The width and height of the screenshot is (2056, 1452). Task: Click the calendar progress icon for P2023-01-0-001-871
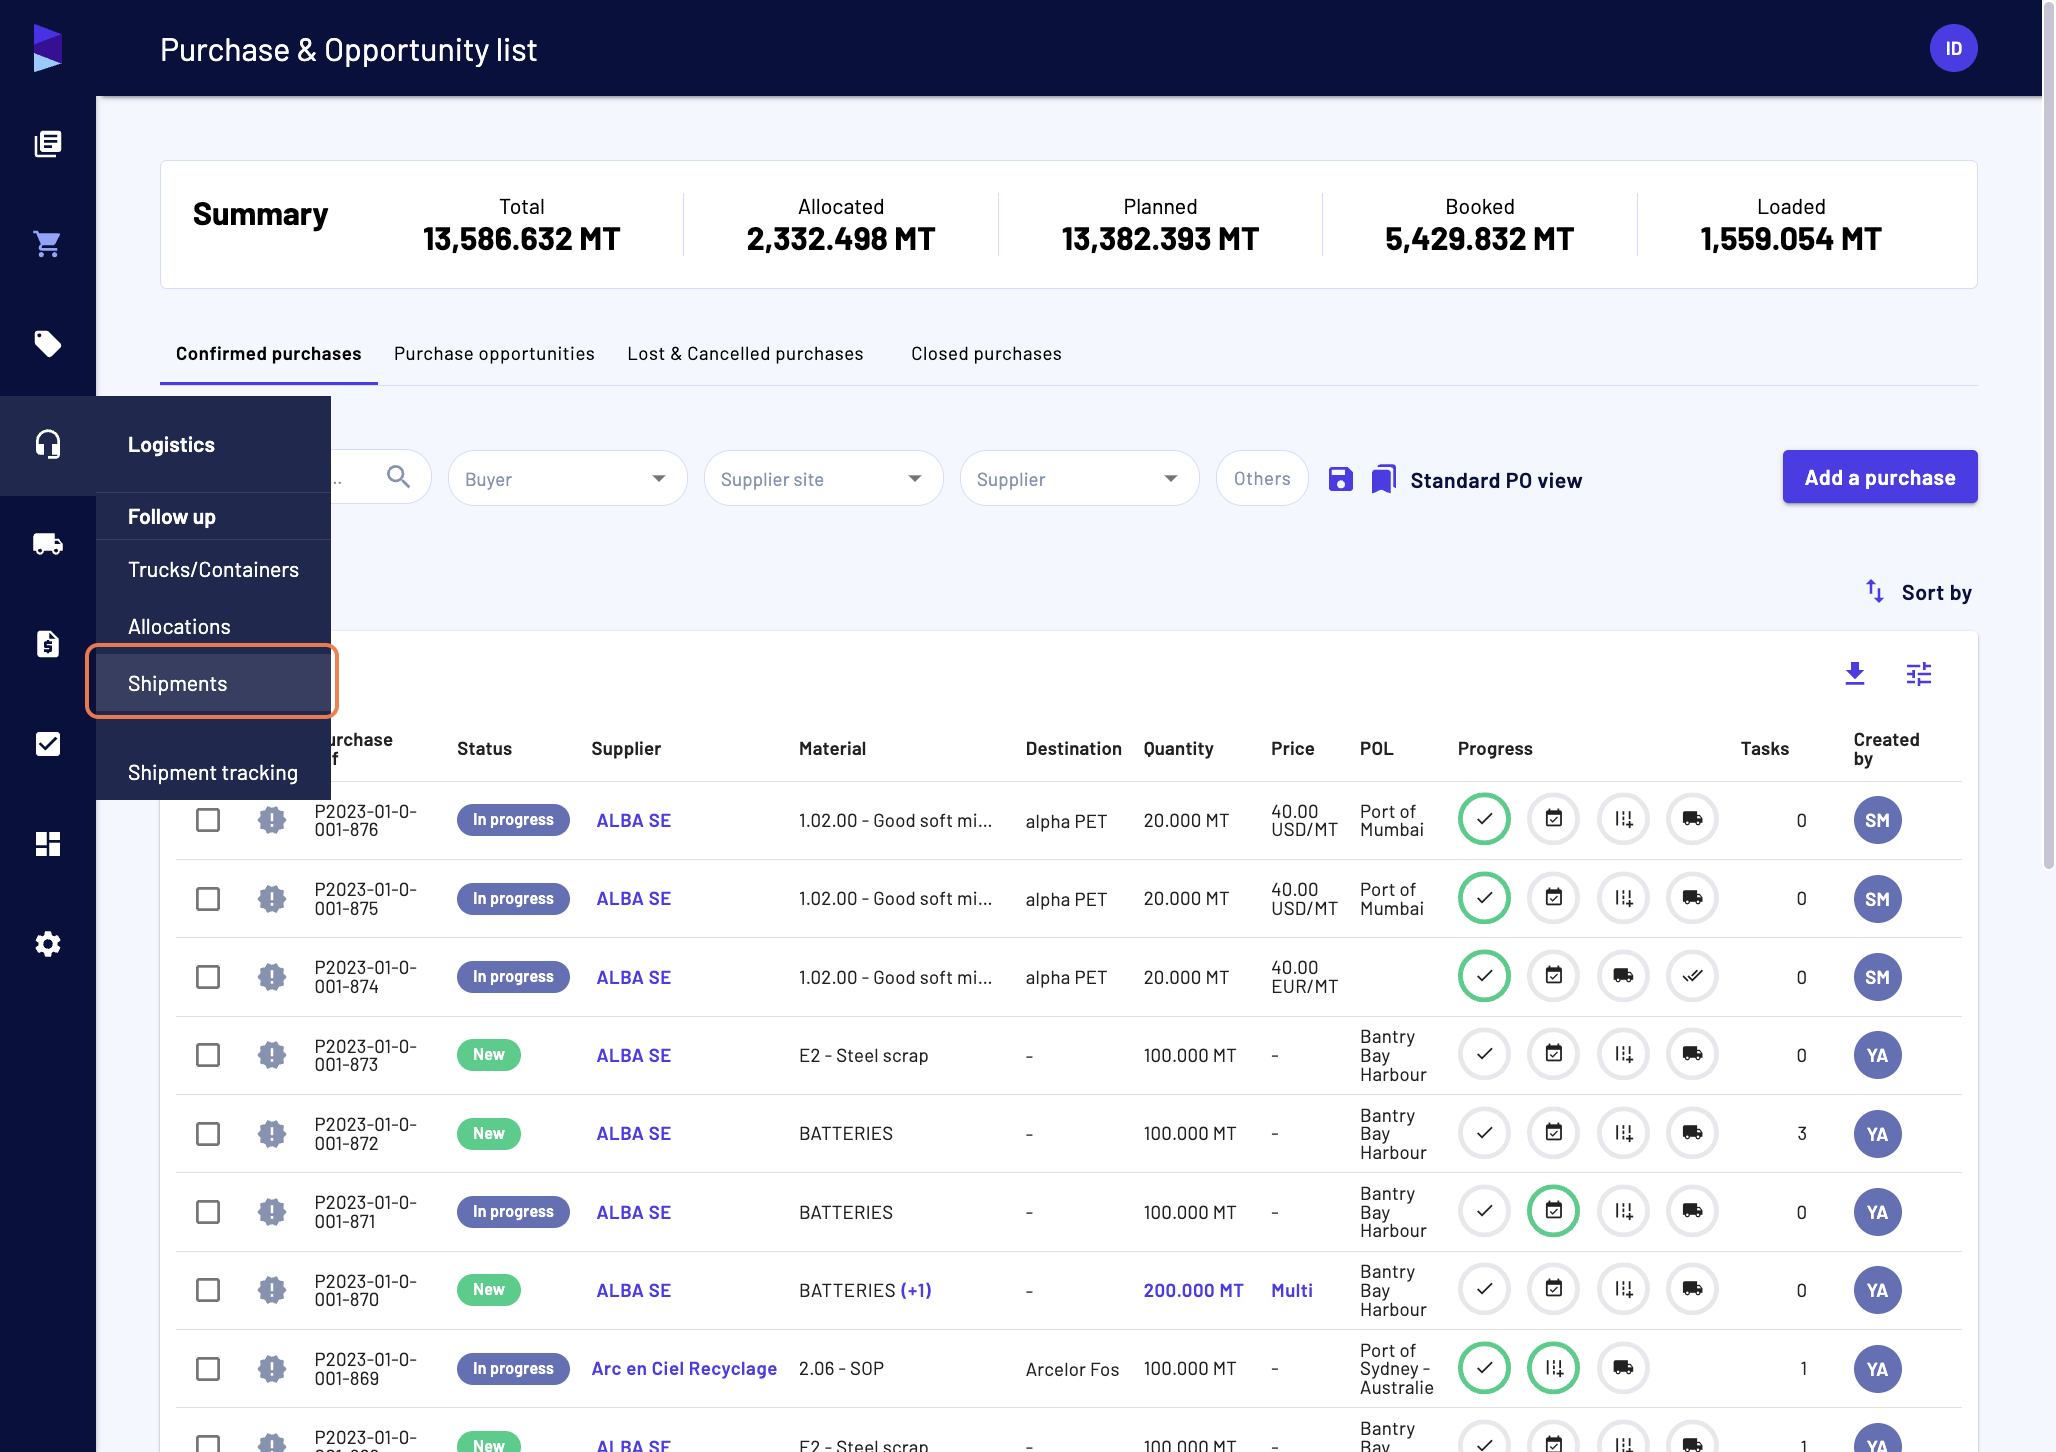[x=1554, y=1211]
